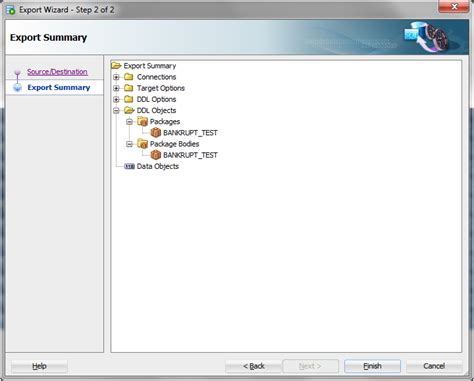Collapse the Package Bodies node
Image resolution: width=474 pixels, height=381 pixels.
pos(129,144)
